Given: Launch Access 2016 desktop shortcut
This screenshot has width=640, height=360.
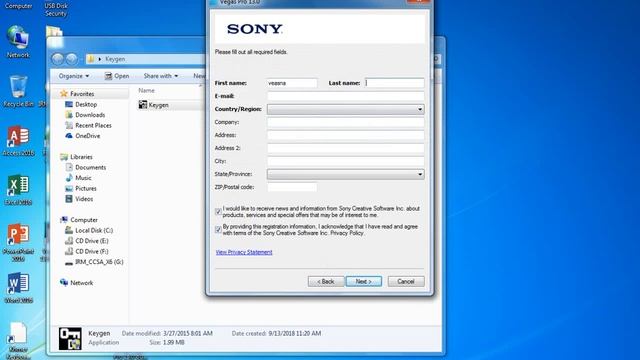Looking at the screenshot, I should point(18,140).
